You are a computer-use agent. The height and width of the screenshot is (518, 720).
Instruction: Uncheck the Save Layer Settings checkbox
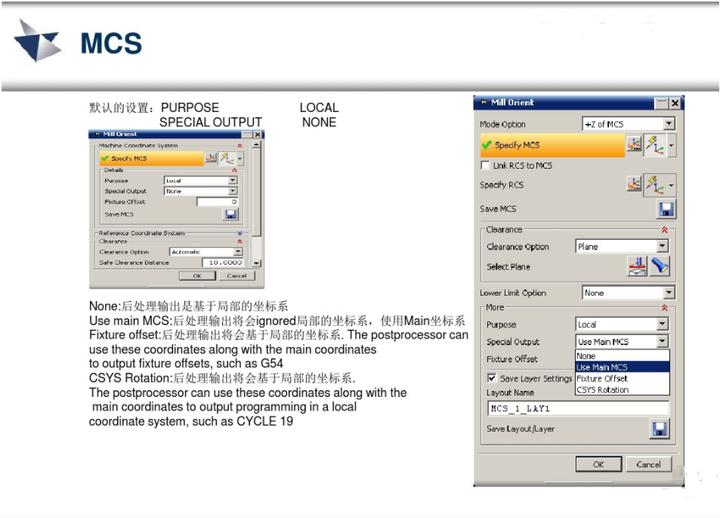pyautogui.click(x=490, y=378)
